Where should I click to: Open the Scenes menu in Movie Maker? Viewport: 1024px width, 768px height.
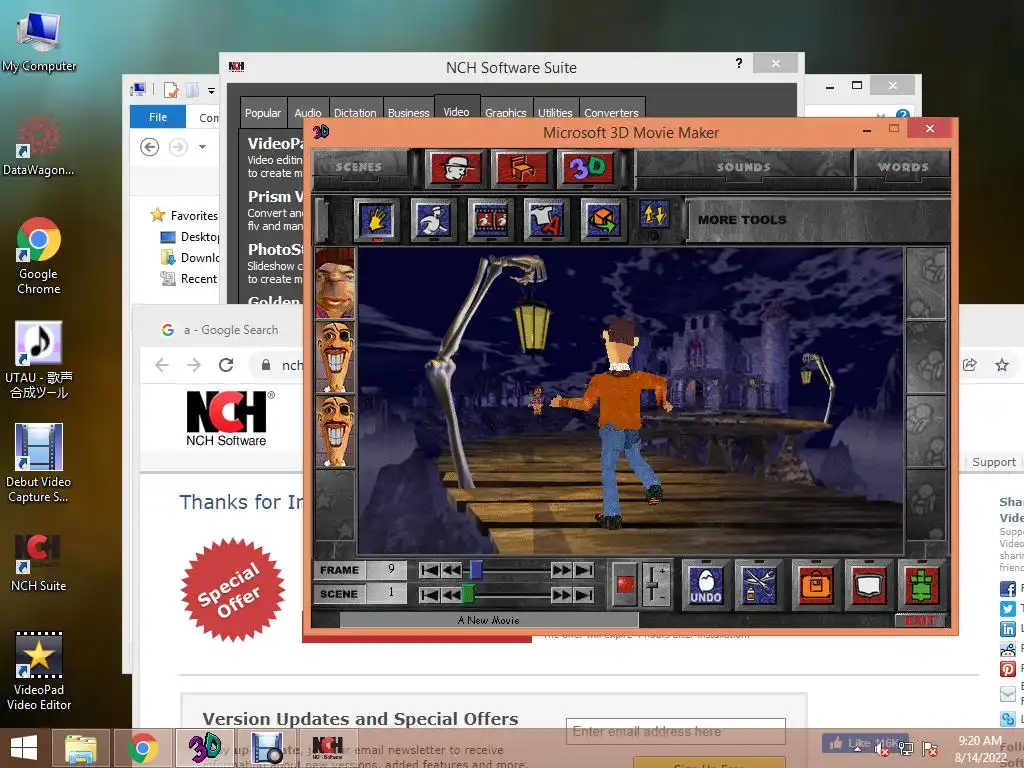pos(359,167)
